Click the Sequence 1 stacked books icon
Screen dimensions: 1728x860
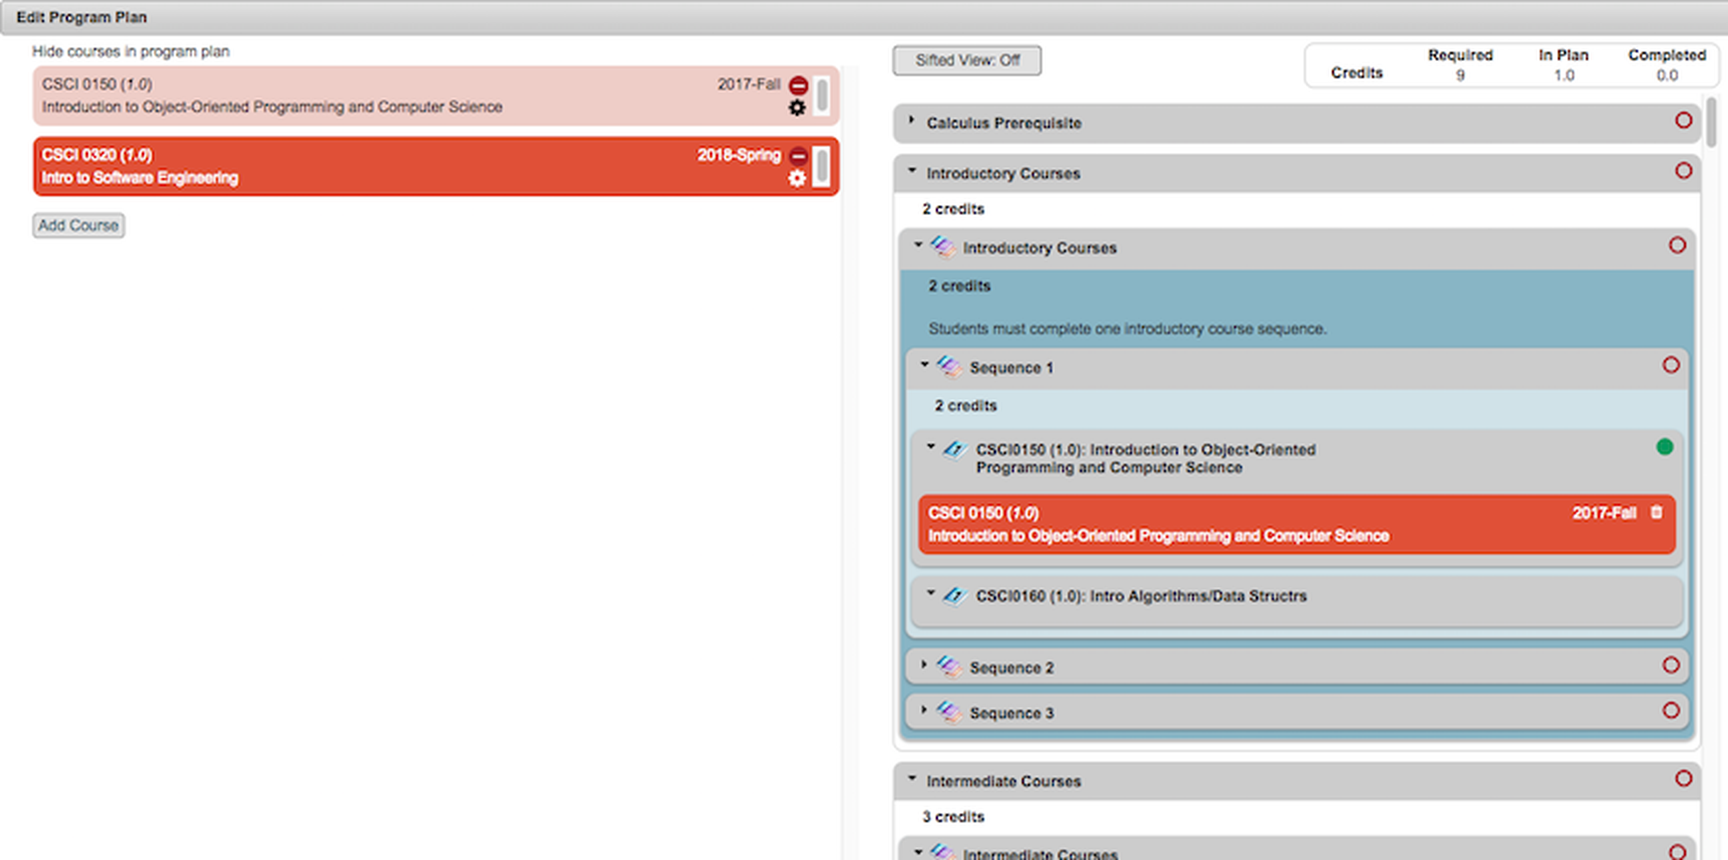pos(949,367)
